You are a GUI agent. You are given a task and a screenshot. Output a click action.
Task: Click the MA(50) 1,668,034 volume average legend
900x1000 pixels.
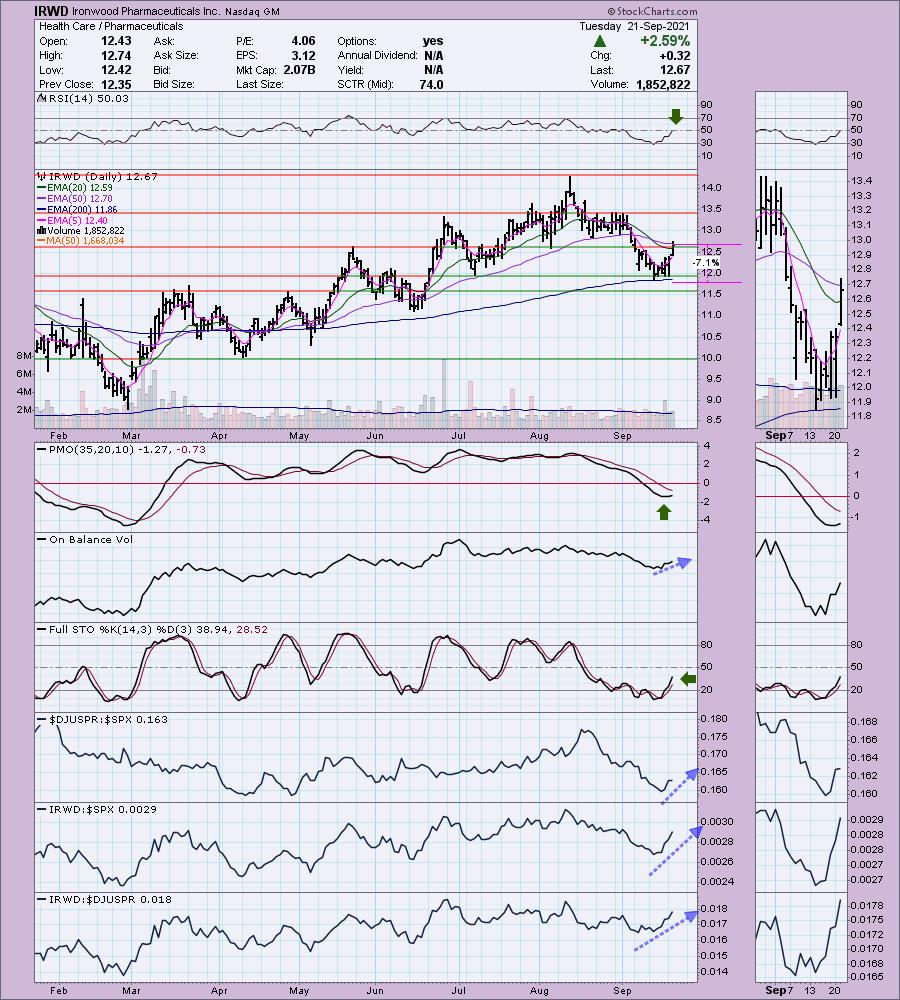[x=81, y=240]
